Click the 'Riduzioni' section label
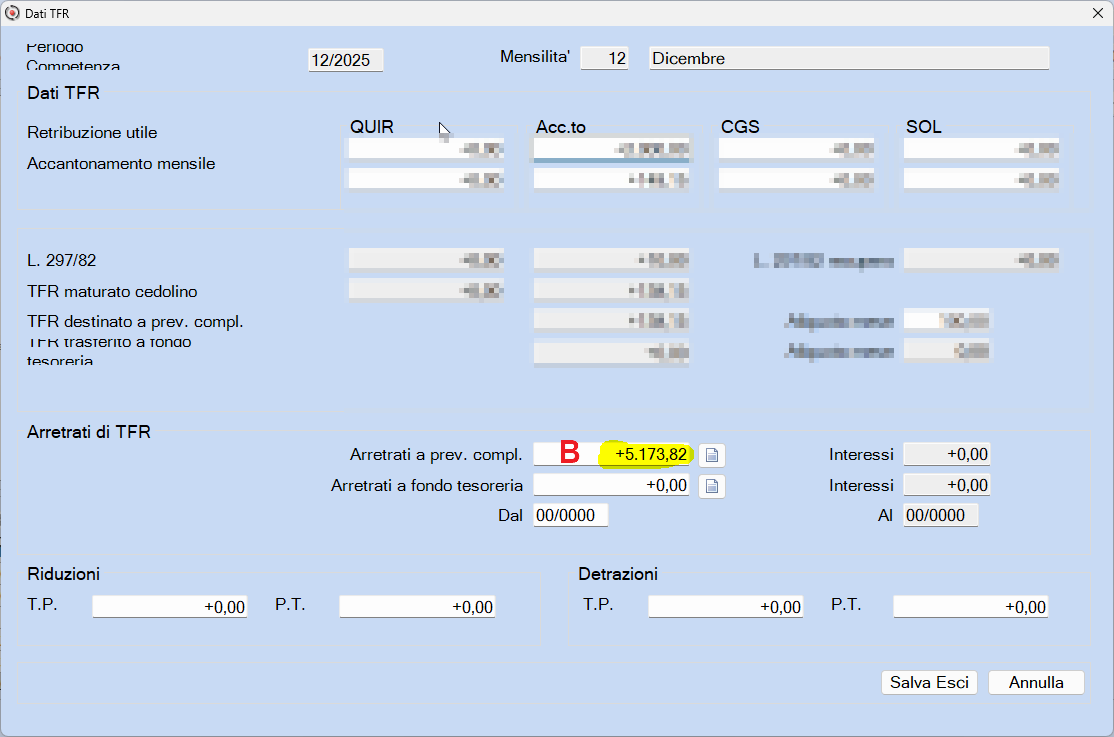This screenshot has height=737, width=1114. 63,574
